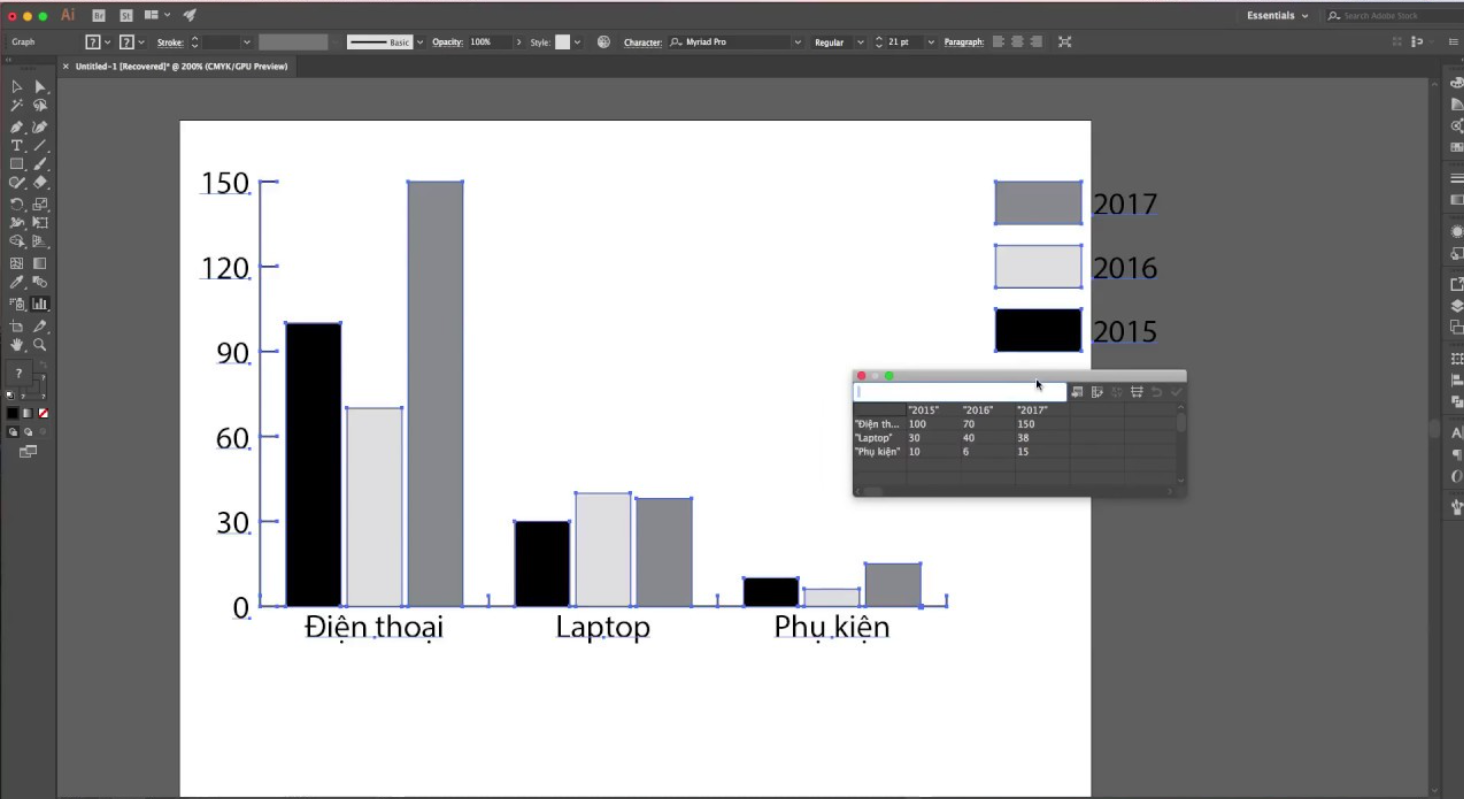Image resolution: width=1464 pixels, height=799 pixels.
Task: Click the Import Data icon in graph data window
Action: pos(1076,392)
